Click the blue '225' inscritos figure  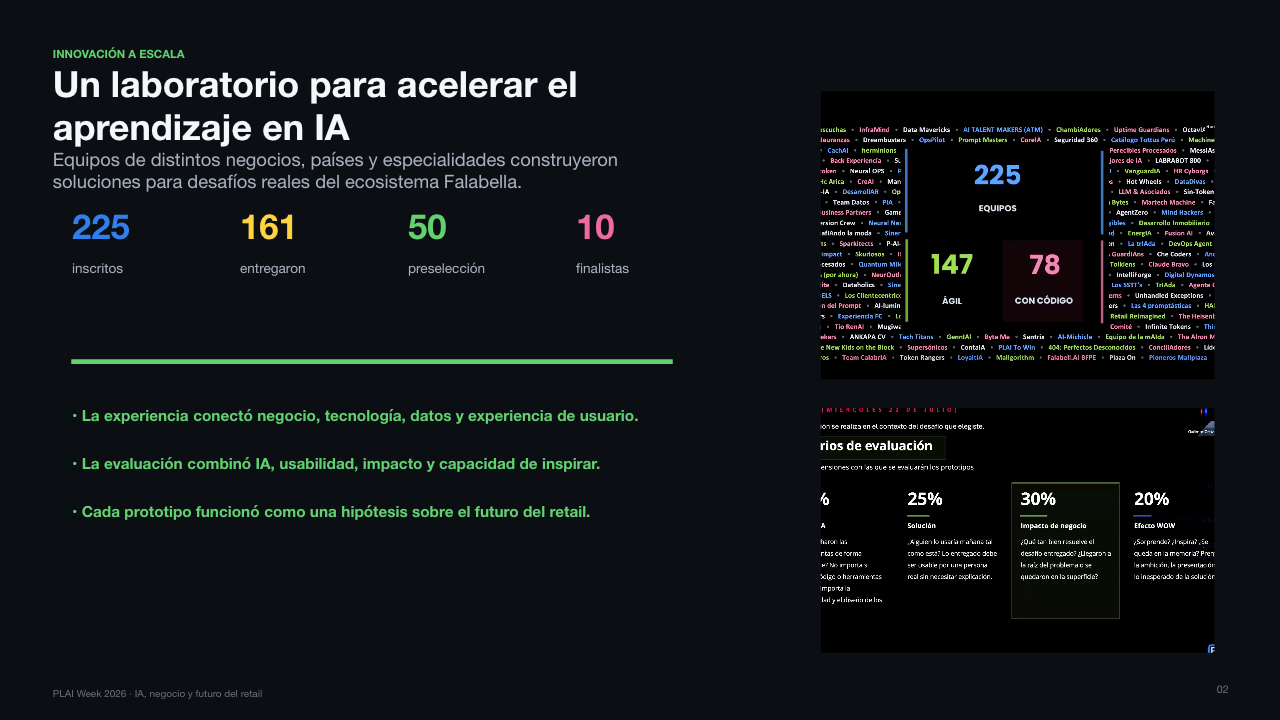click(x=101, y=228)
